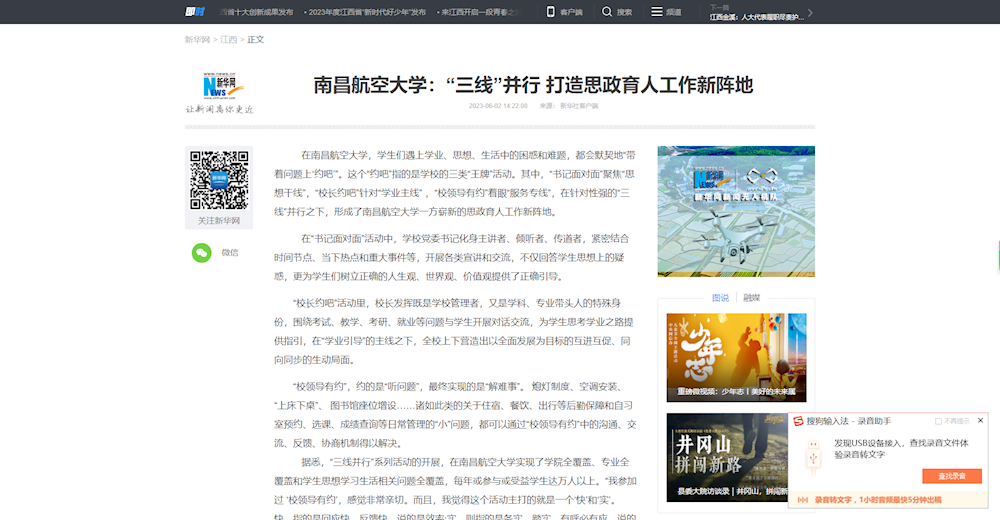Click the 关注新华网 QR code
Screen dimensions: 1000x520
[x=219, y=180]
